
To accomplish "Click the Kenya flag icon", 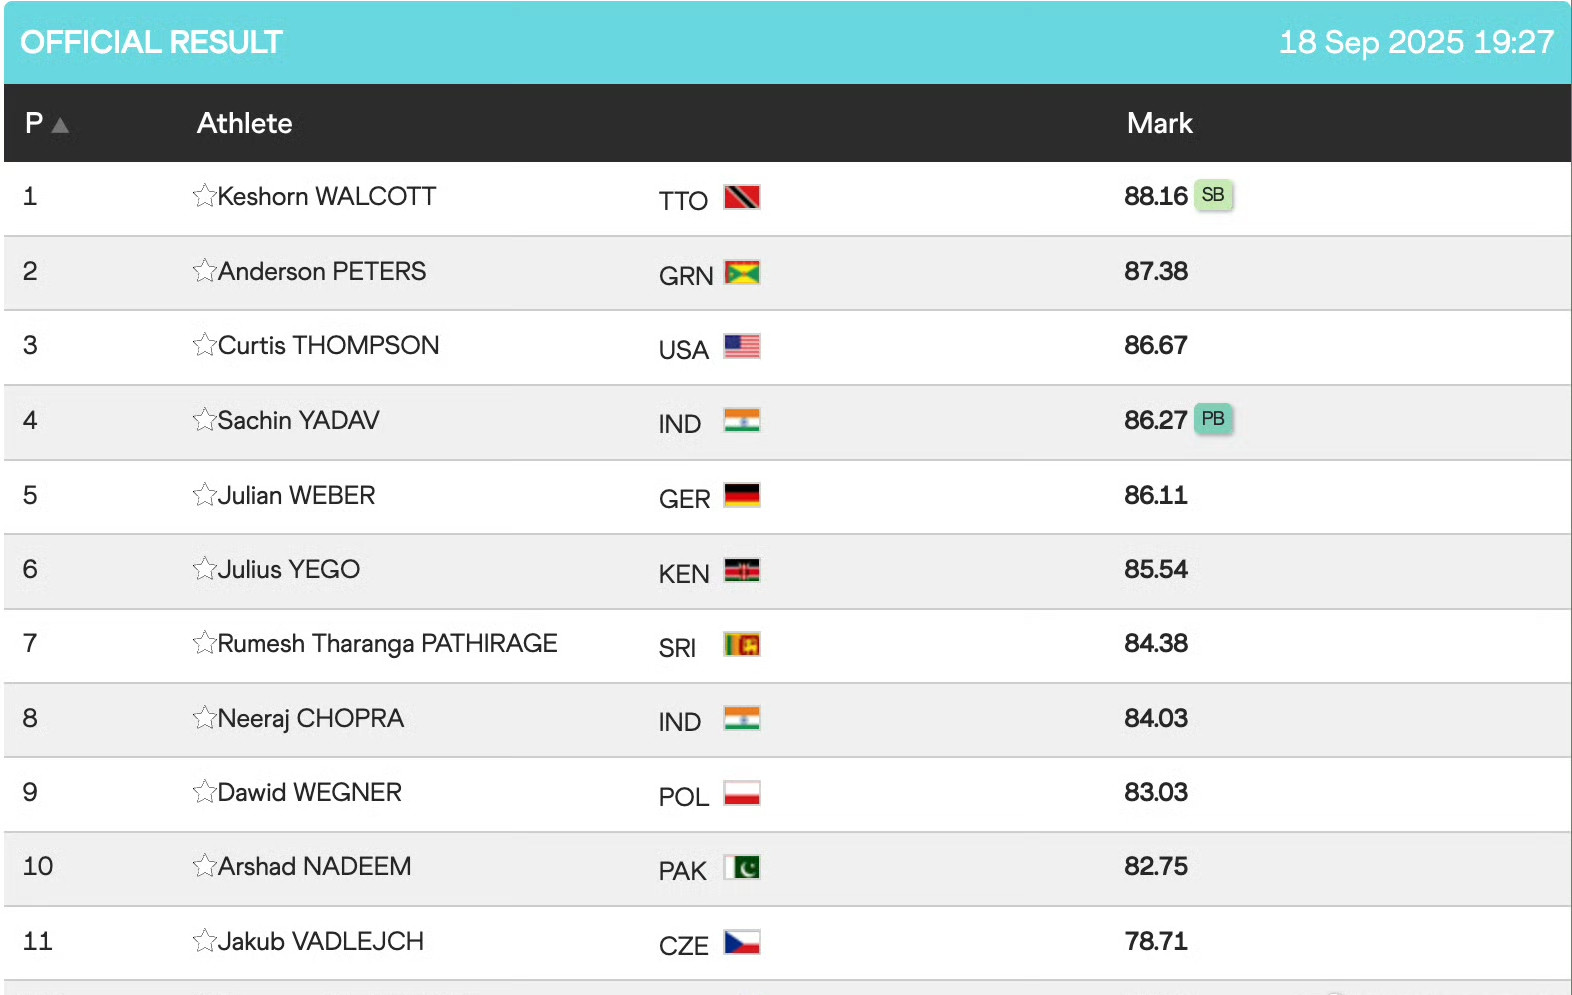I will tap(742, 570).
